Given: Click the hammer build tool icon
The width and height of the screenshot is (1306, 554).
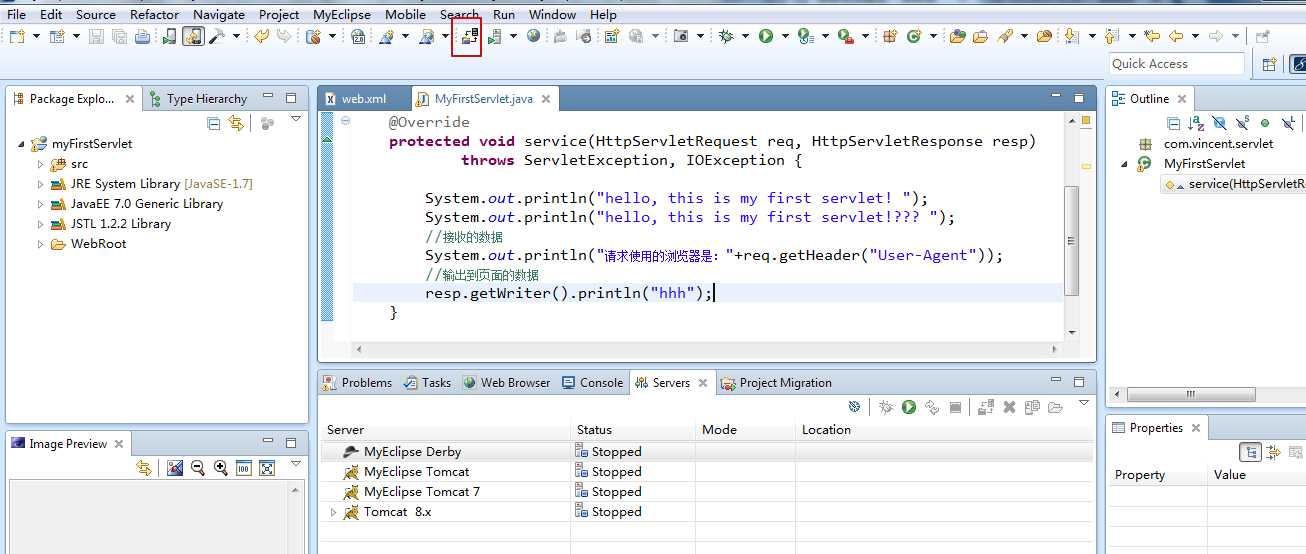Looking at the screenshot, I should tap(217, 36).
